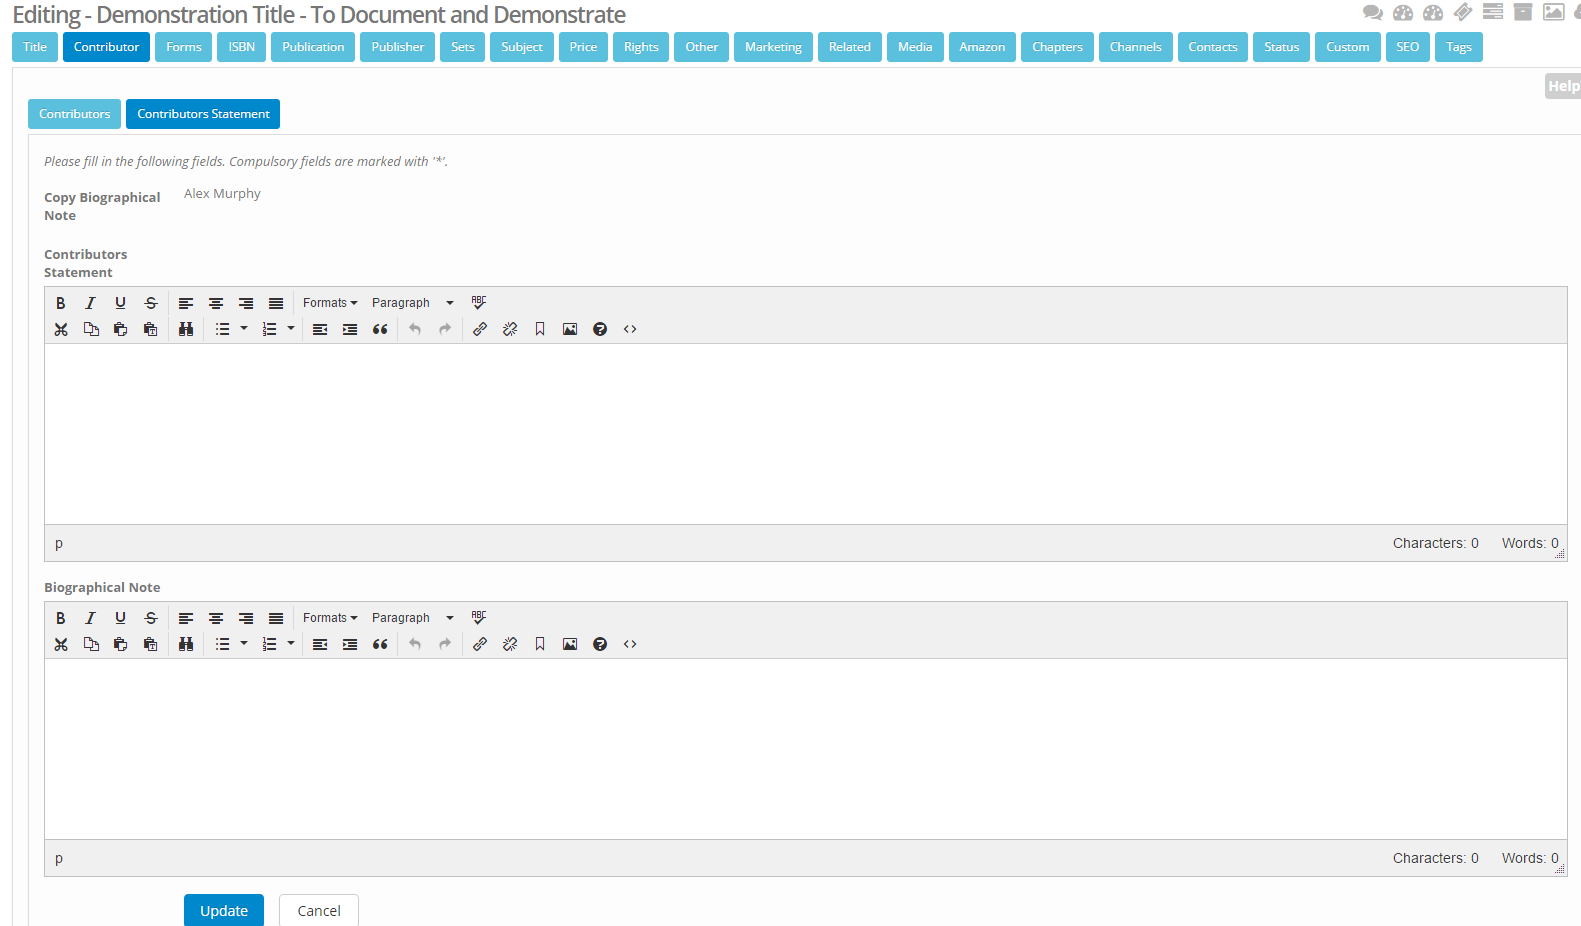Expand Paragraph dropdown in Biographical Note editor

tap(412, 618)
